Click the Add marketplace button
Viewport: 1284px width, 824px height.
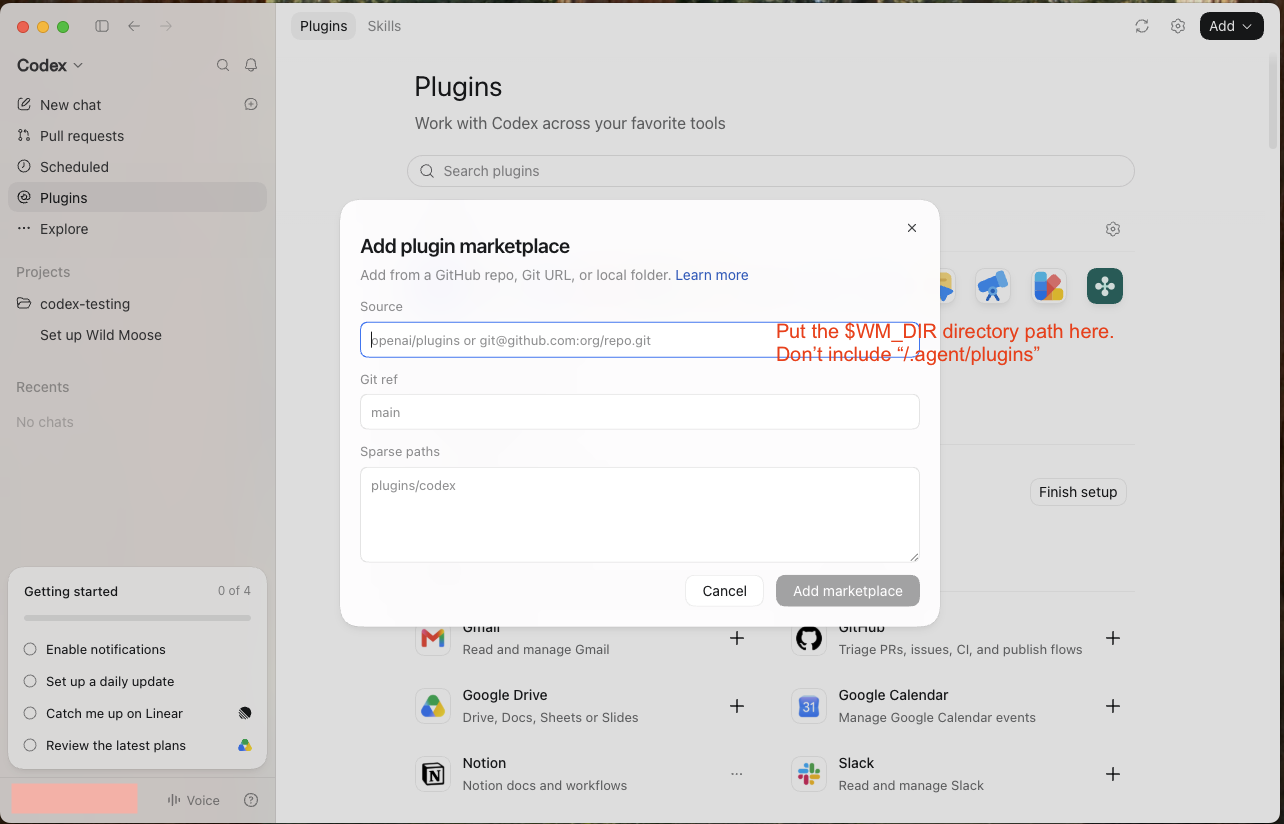(848, 591)
